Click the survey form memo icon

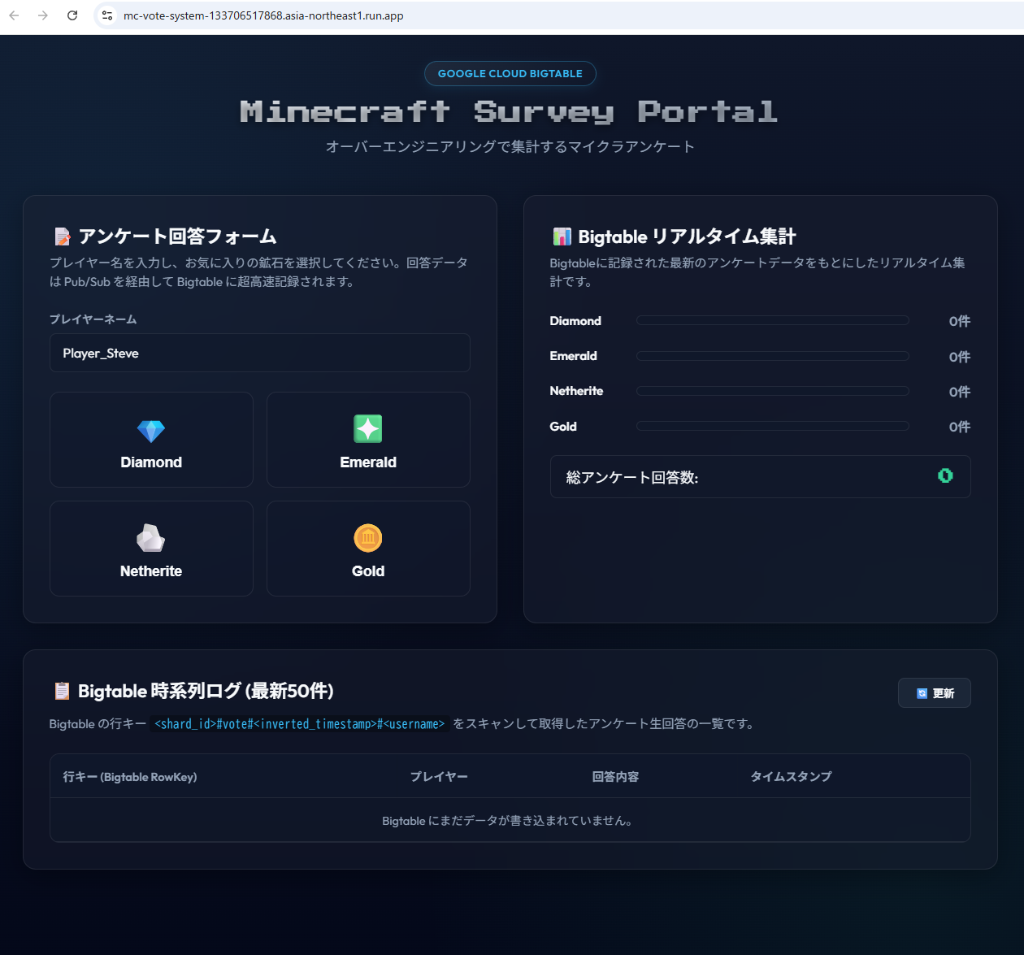(x=63, y=236)
